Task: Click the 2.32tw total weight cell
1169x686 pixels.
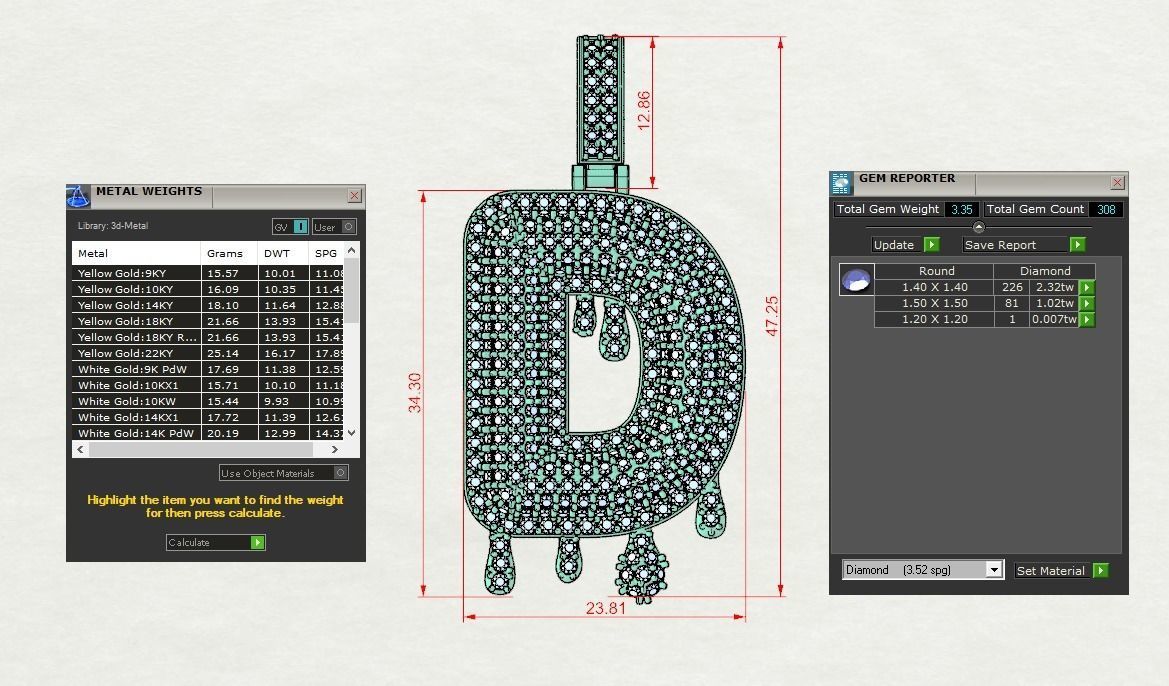Action: (x=1054, y=287)
